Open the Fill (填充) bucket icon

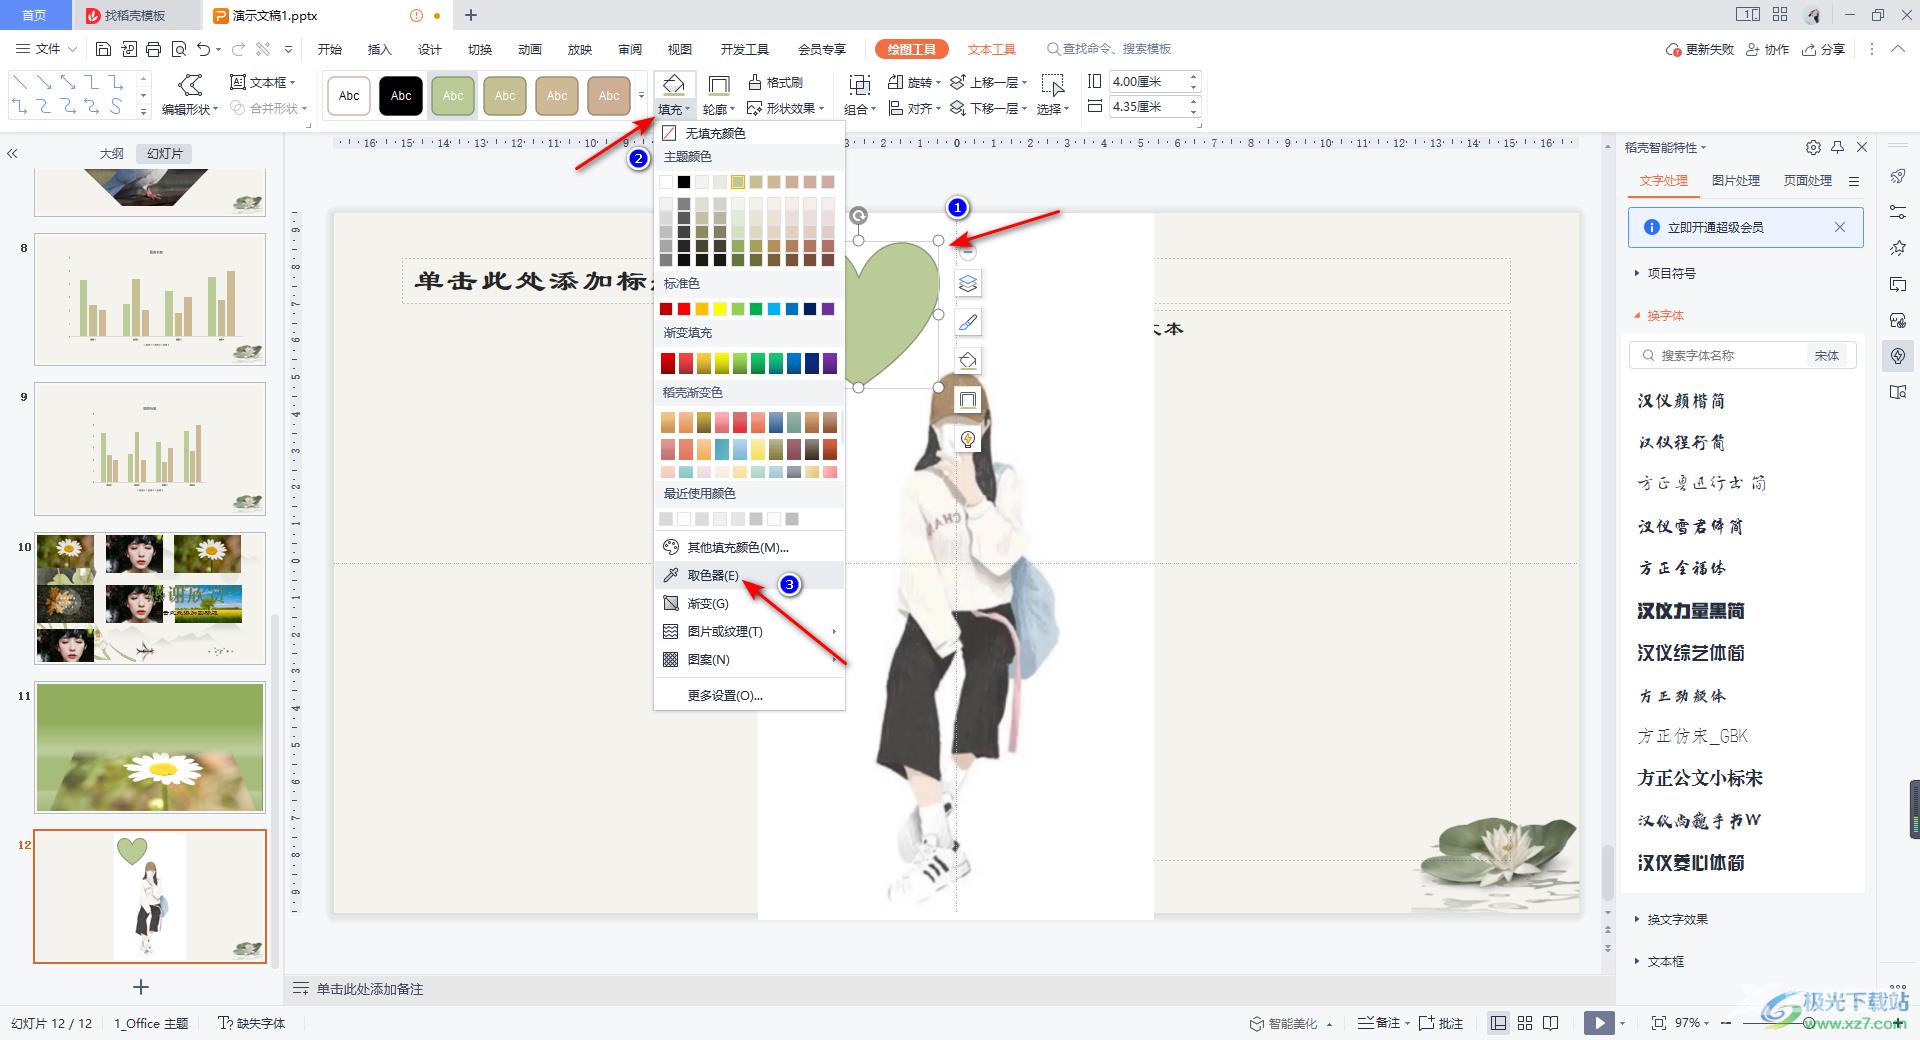pos(674,84)
